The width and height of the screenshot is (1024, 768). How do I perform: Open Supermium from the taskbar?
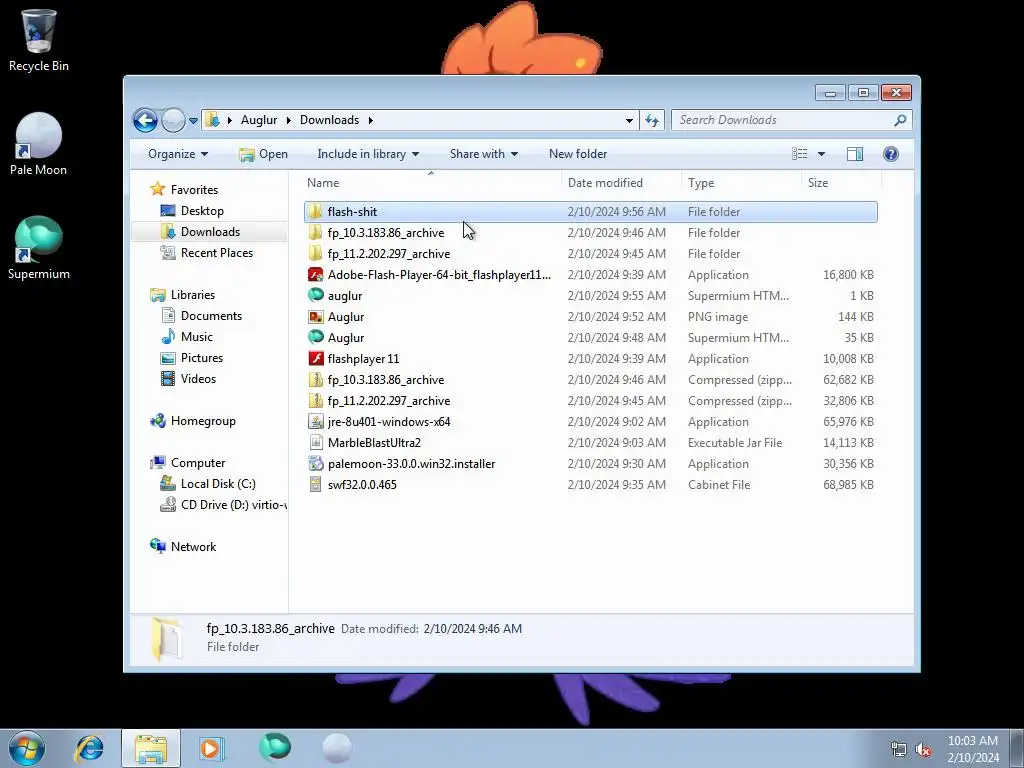click(x=274, y=748)
